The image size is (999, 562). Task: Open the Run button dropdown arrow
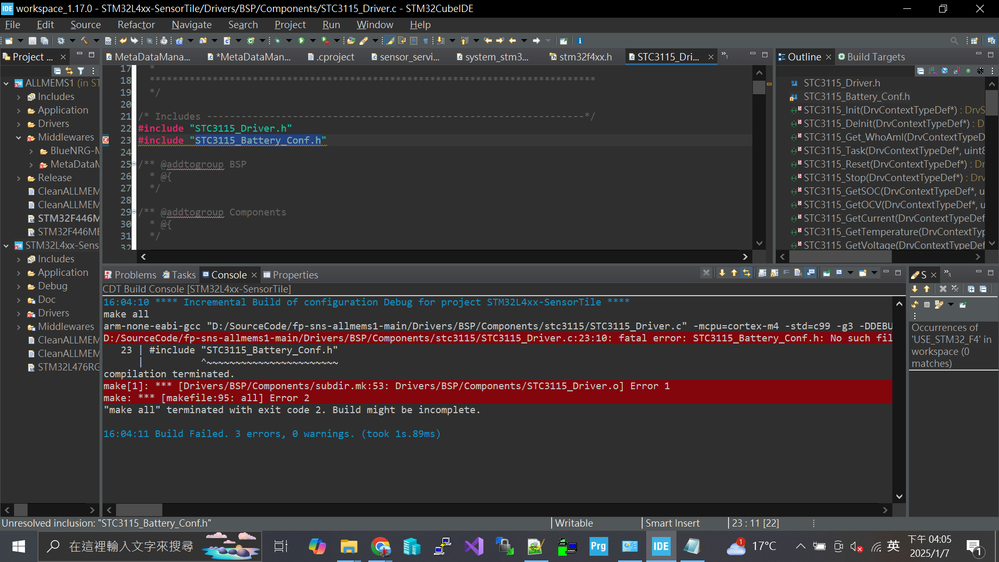pos(312,41)
